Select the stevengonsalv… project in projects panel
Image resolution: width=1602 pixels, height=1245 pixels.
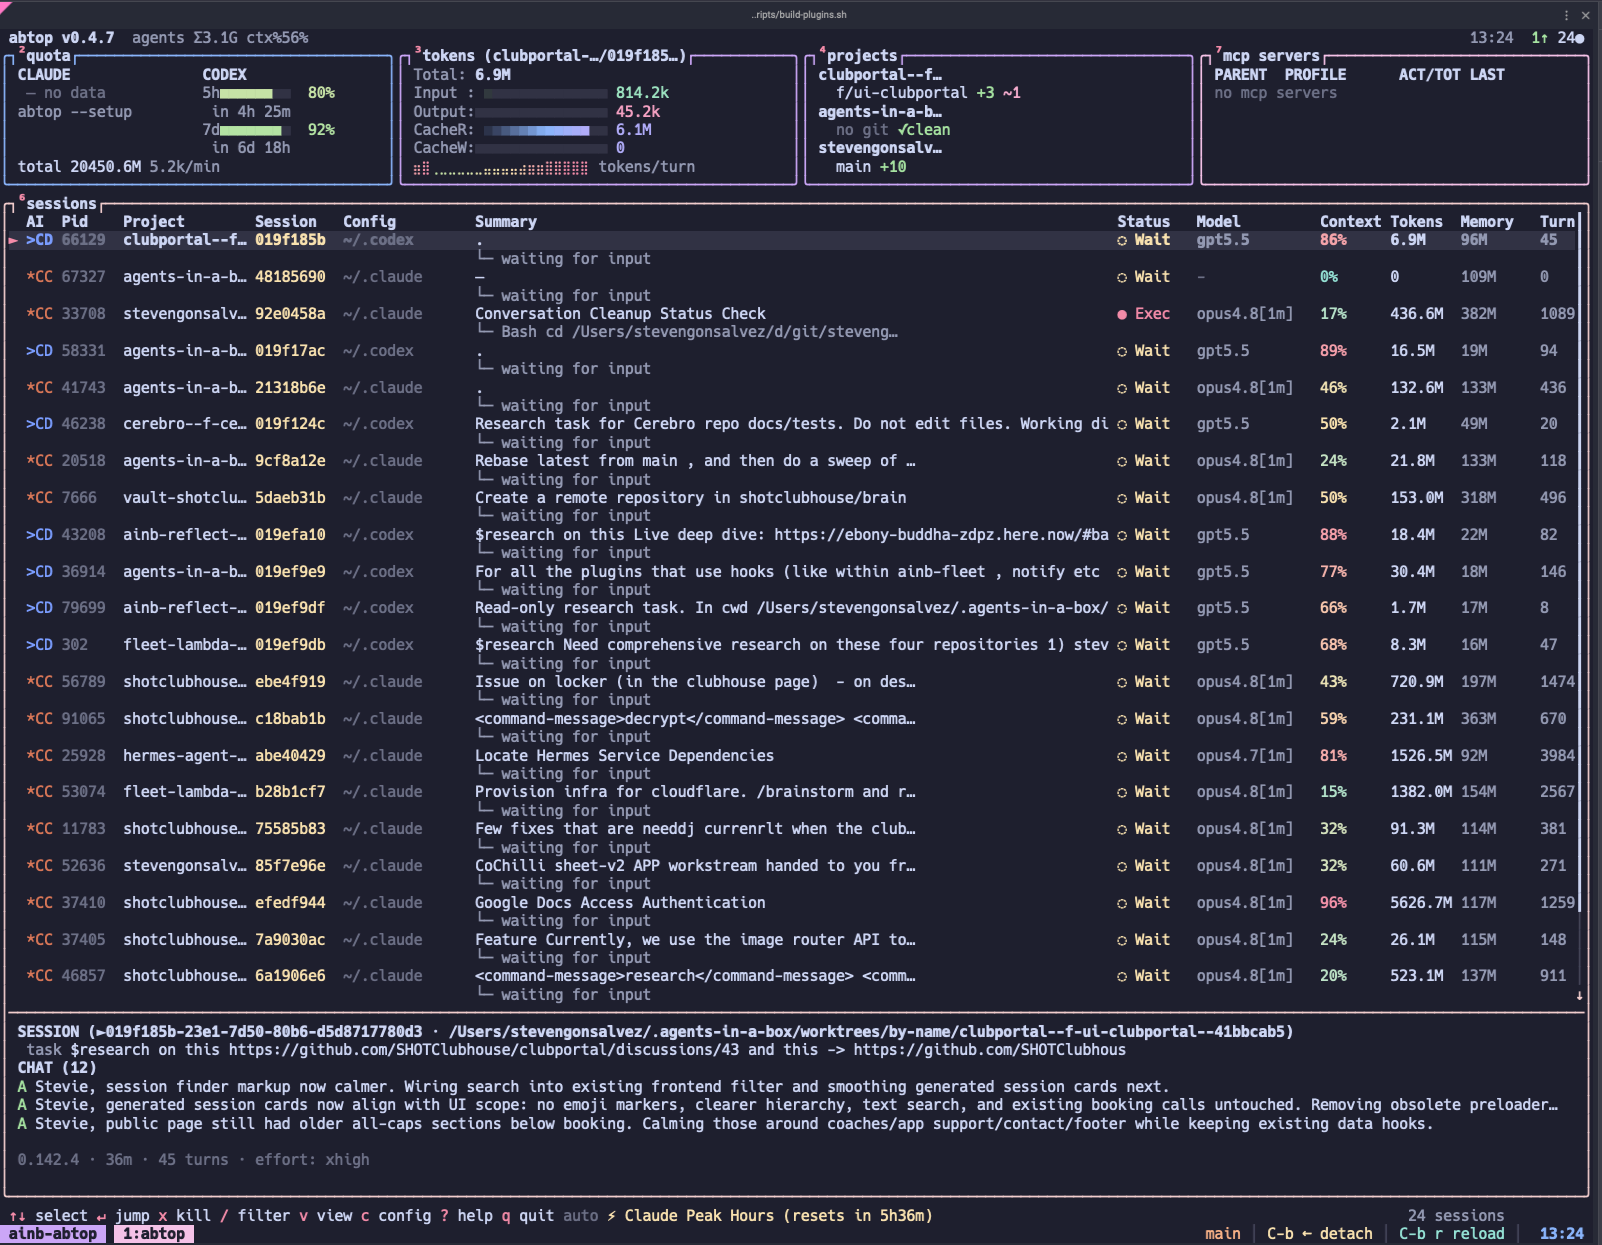pos(880,148)
